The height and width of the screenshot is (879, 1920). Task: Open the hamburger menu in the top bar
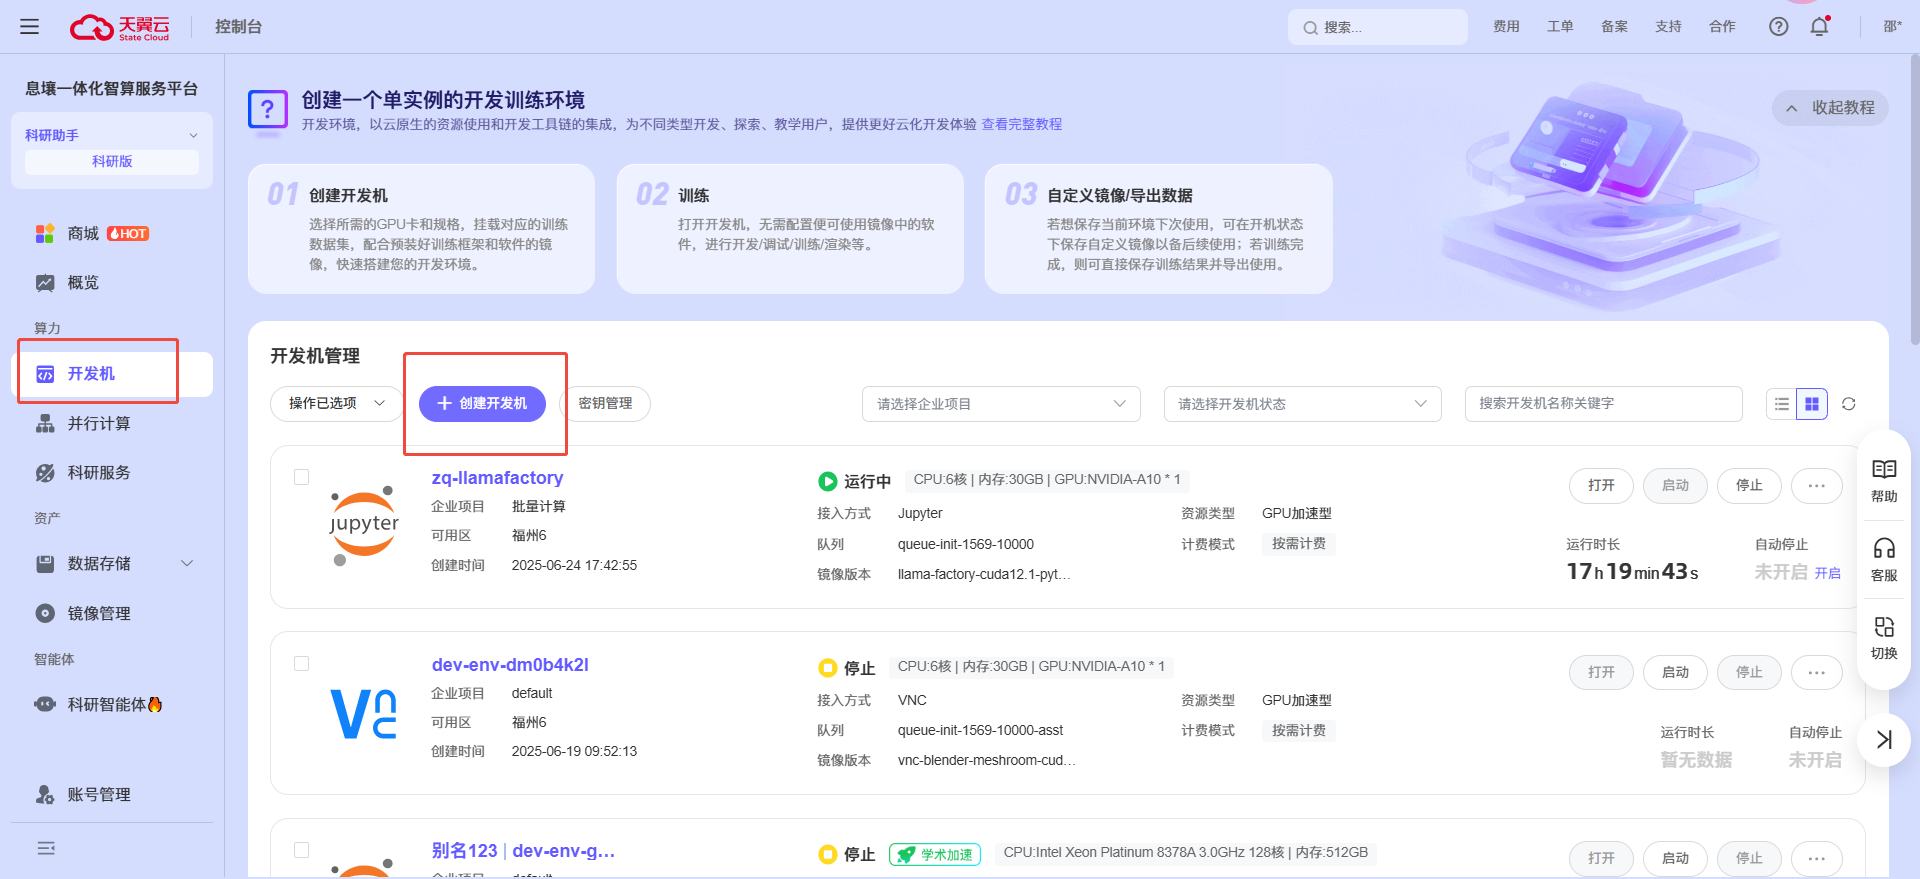(29, 27)
